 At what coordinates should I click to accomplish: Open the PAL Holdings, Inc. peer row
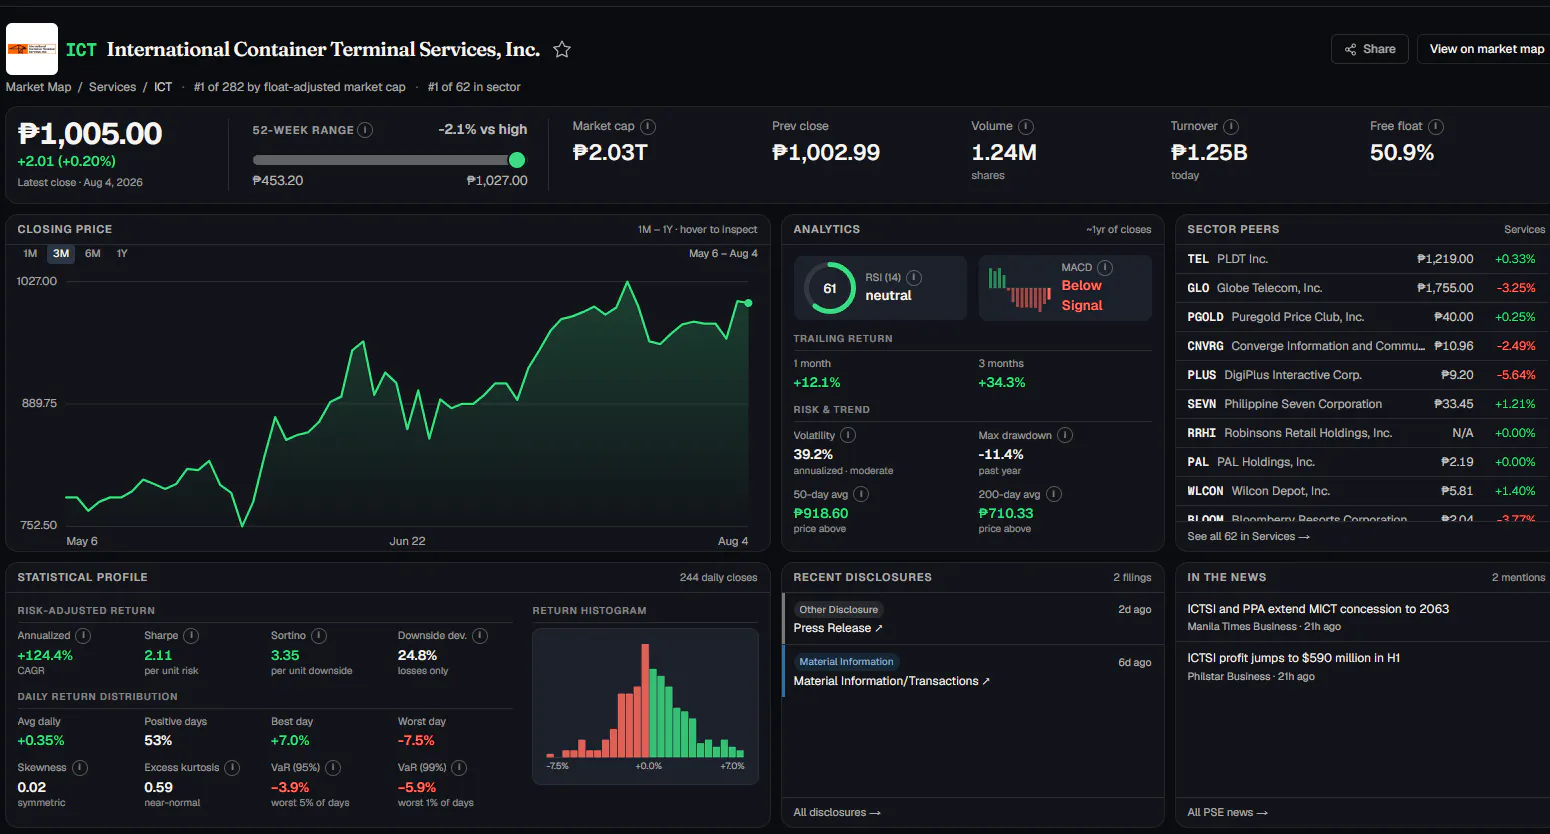1361,462
